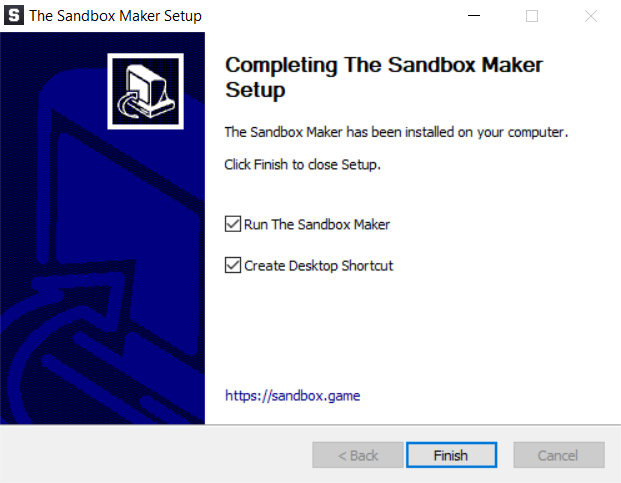Click the "The Sandbox Maker Setup" title bar text
The width and height of the screenshot is (621, 483).
click(115, 16)
